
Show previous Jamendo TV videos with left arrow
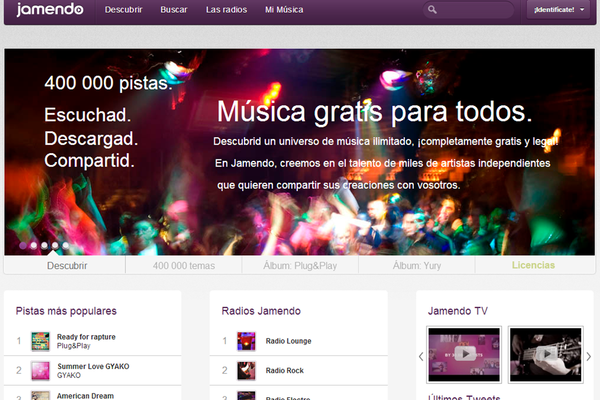coord(421,356)
